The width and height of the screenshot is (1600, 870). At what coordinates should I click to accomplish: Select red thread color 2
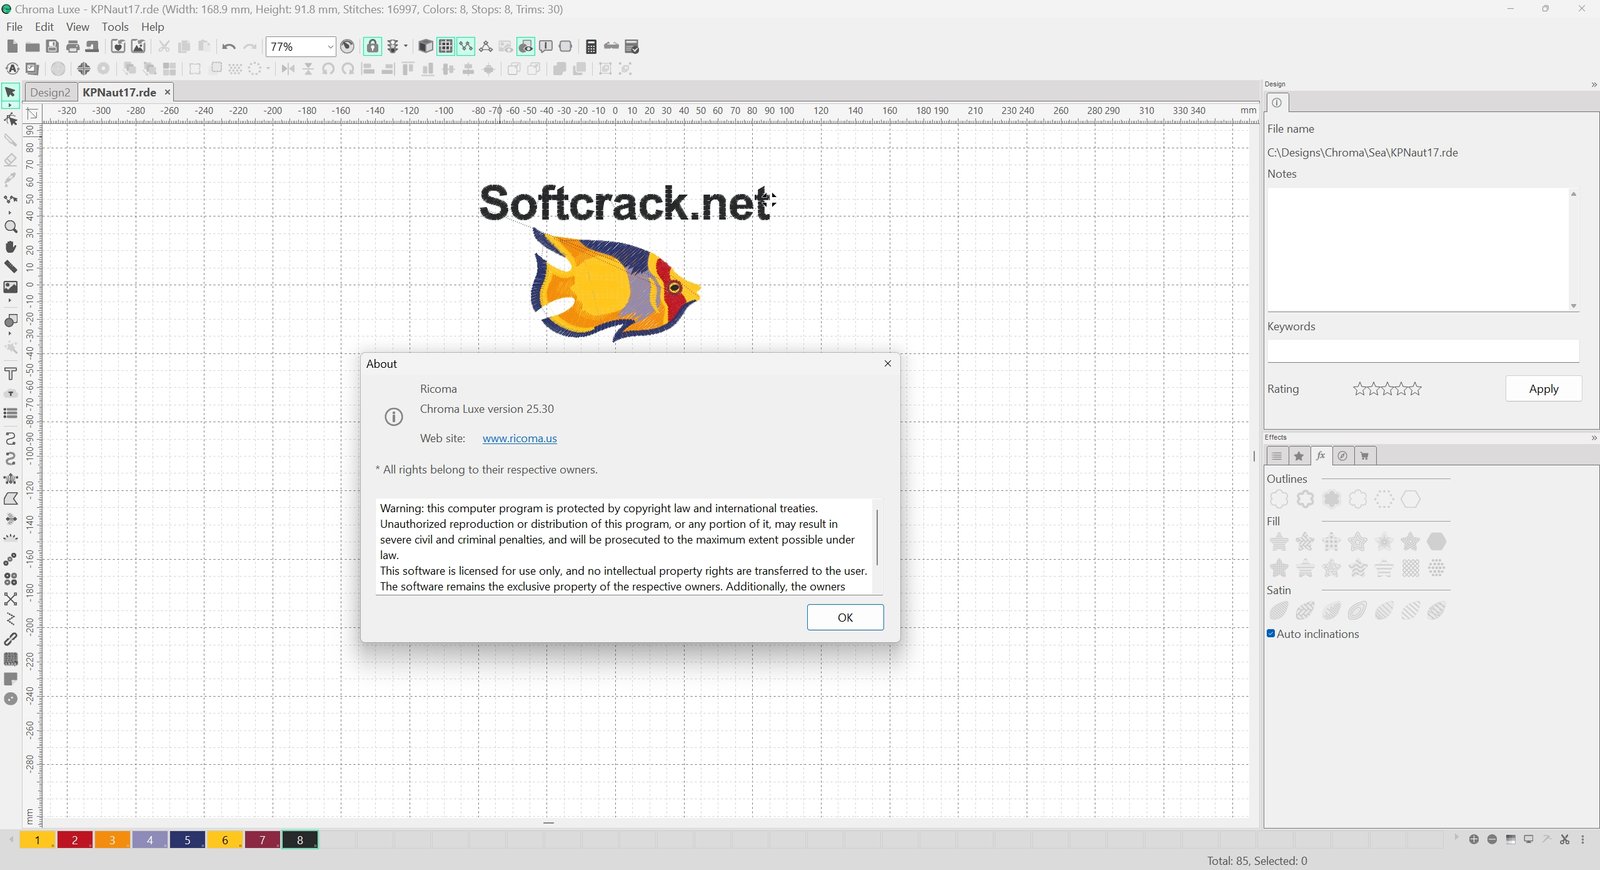[x=75, y=840]
